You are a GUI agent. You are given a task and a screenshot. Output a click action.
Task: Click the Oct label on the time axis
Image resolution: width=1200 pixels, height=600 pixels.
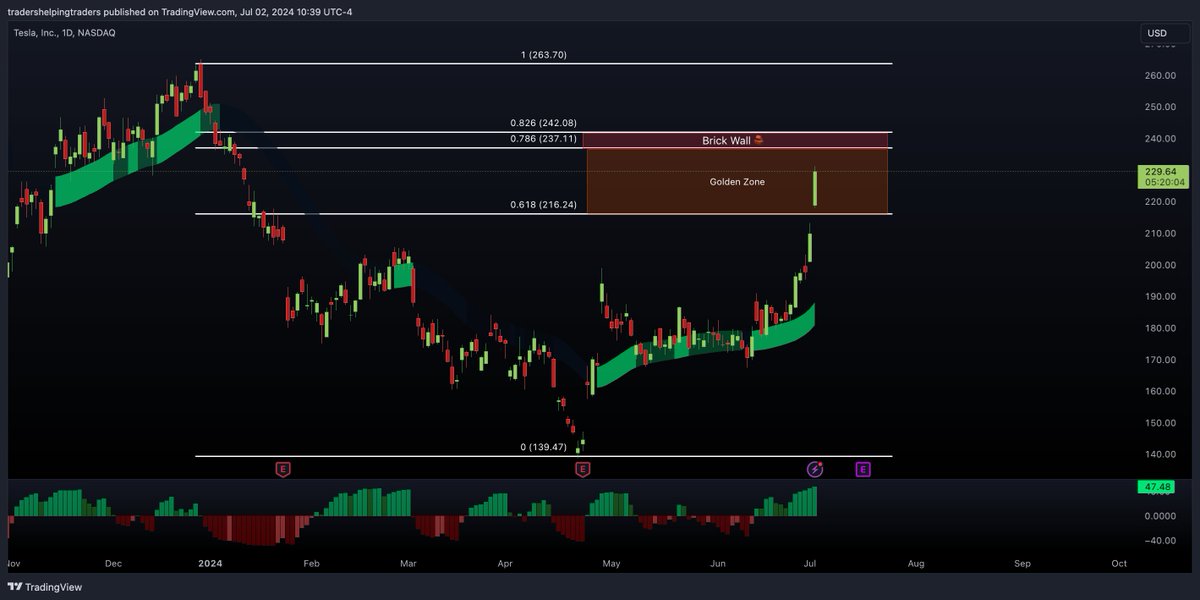[1119, 564]
